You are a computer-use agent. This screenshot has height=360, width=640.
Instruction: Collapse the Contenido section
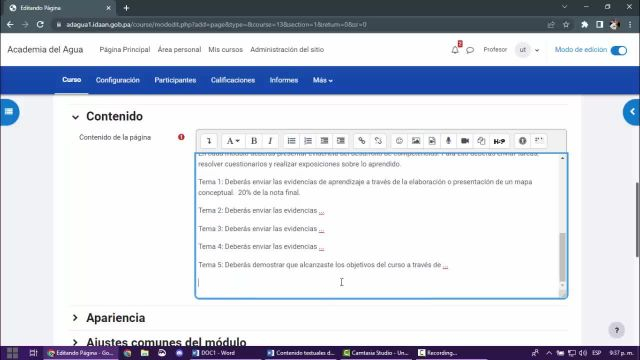click(x=76, y=117)
